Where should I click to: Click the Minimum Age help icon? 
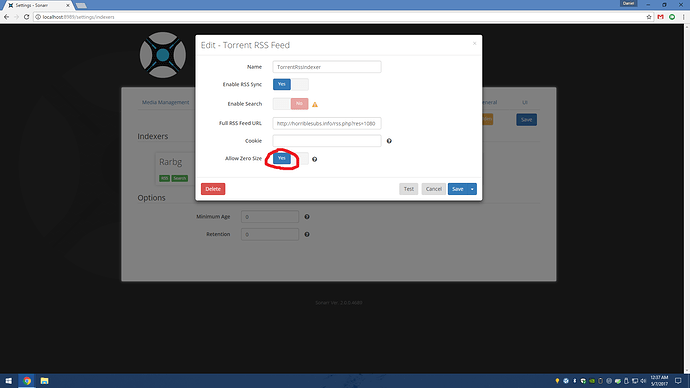coord(307,216)
